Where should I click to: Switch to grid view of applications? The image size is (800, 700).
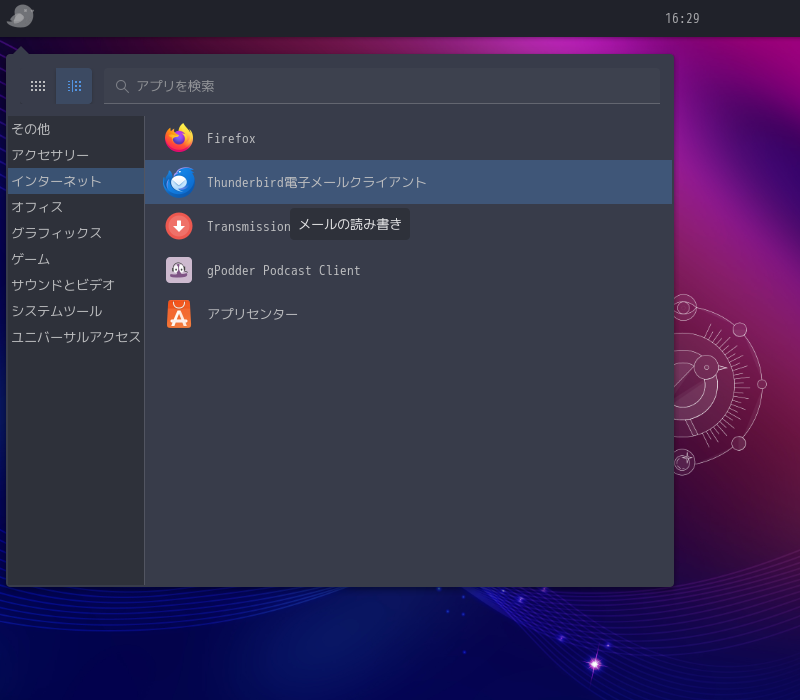pyautogui.click(x=38, y=86)
